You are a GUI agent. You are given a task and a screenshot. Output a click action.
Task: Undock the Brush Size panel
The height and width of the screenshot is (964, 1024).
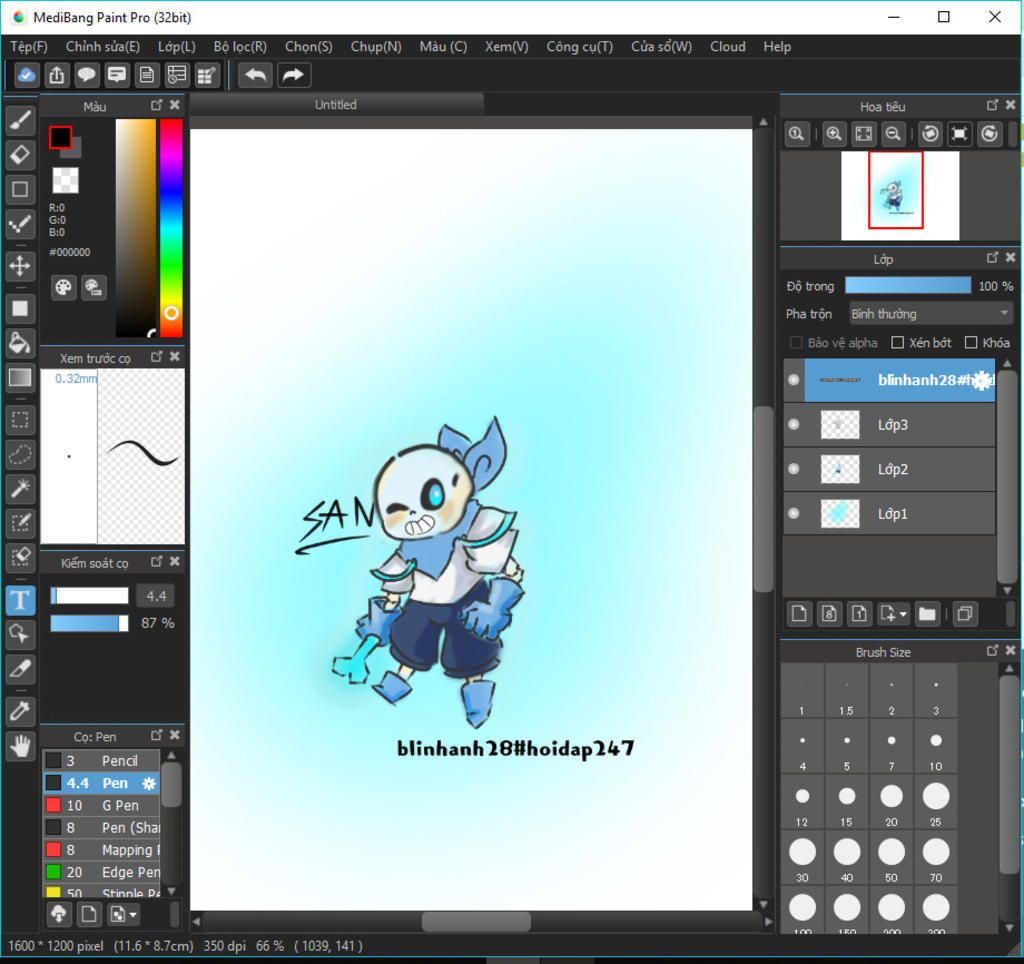(993, 651)
